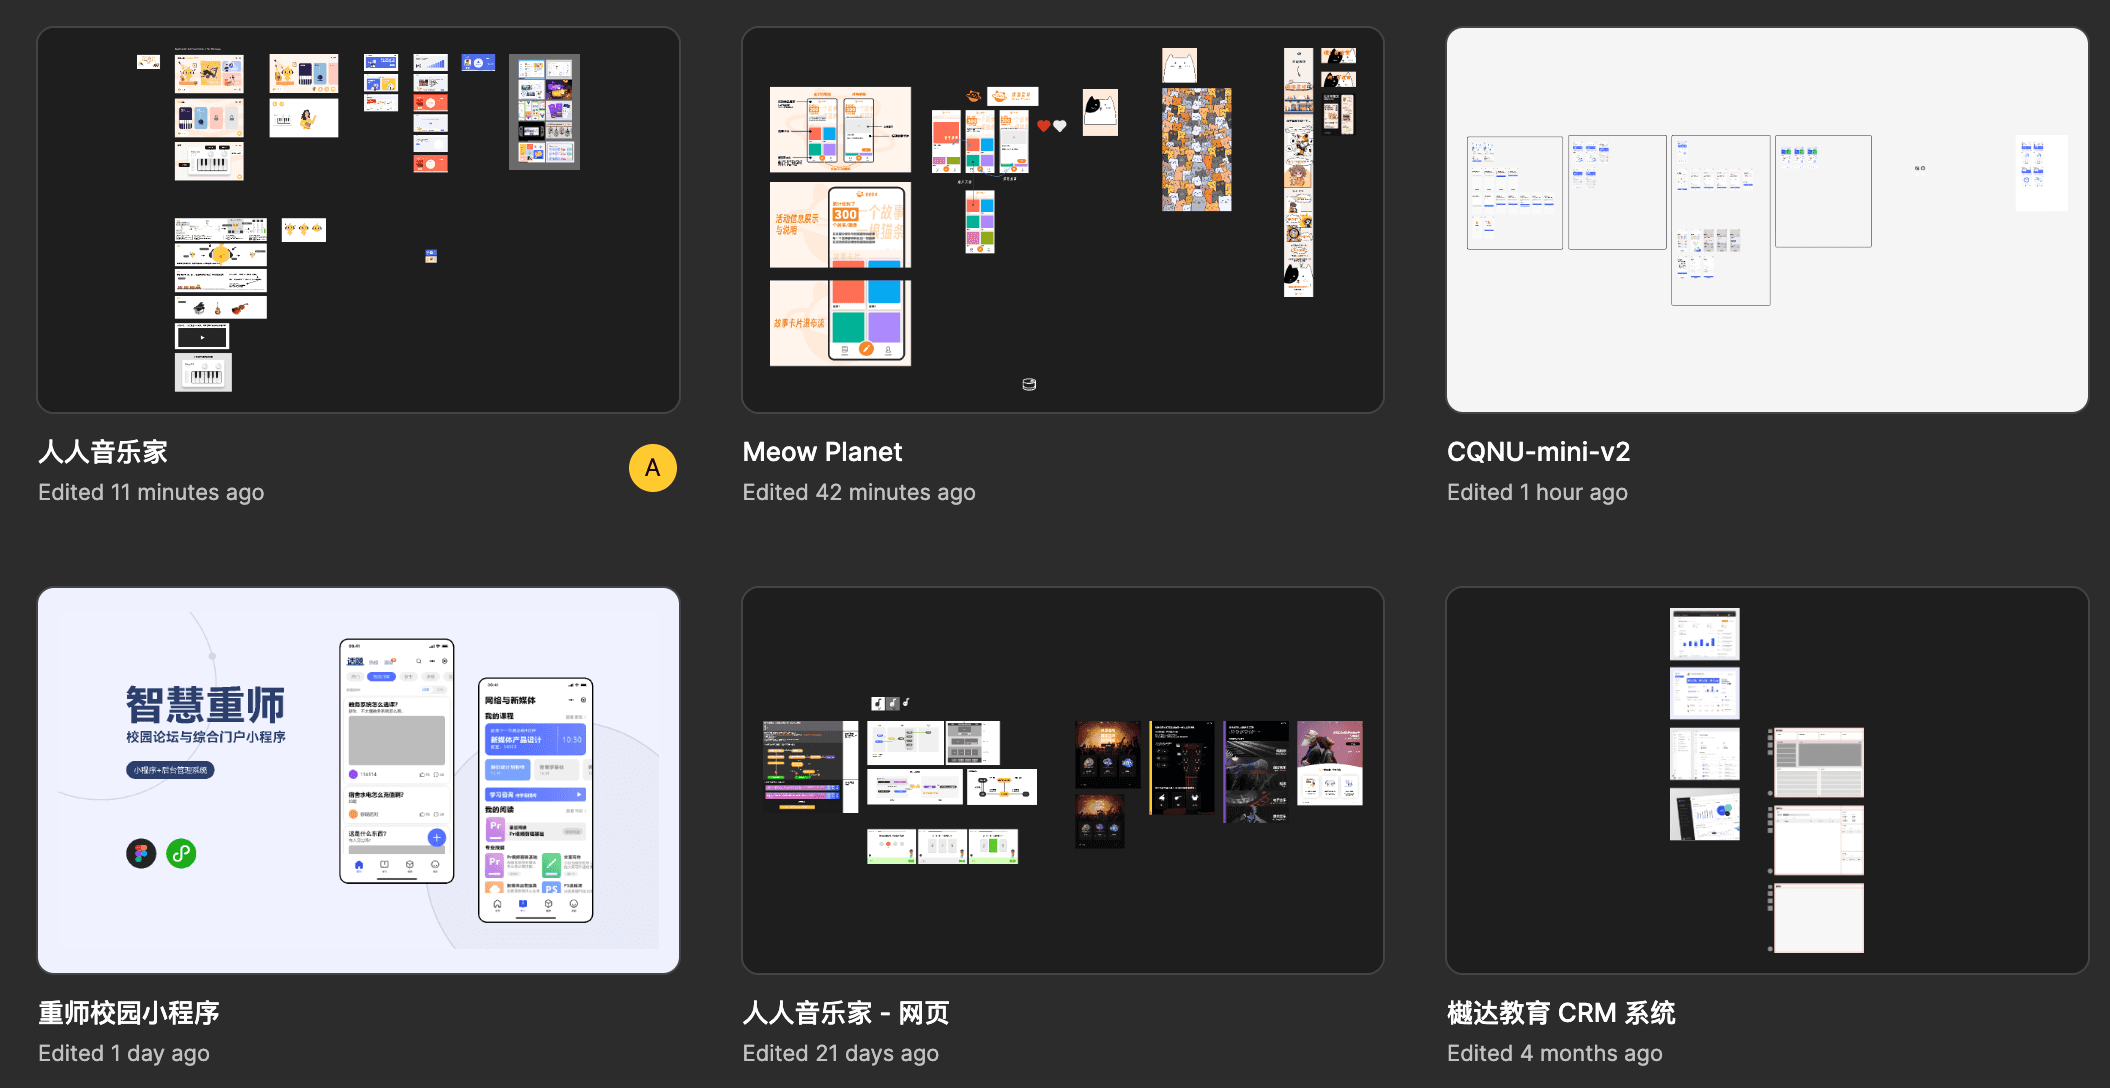2110x1088 pixels.
Task: Click "Edited 1 hour ago" text
Action: (1537, 492)
